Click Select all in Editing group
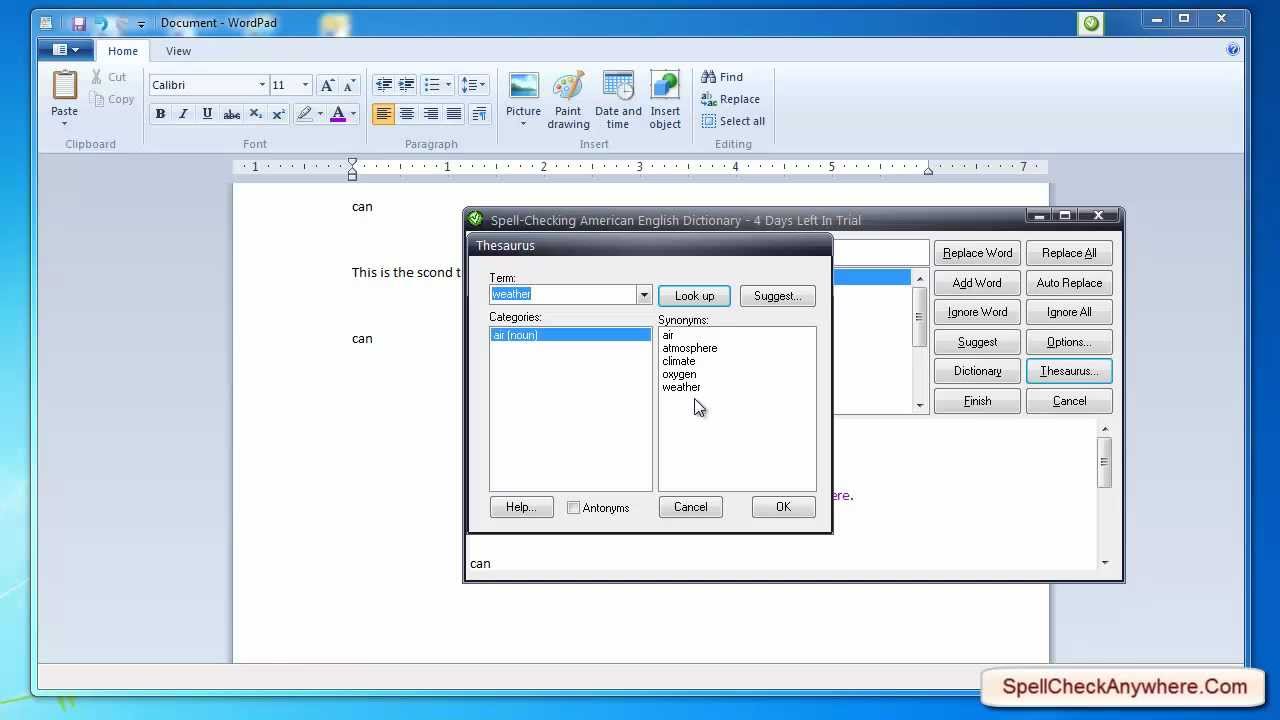This screenshot has height=720, width=1280. (733, 121)
